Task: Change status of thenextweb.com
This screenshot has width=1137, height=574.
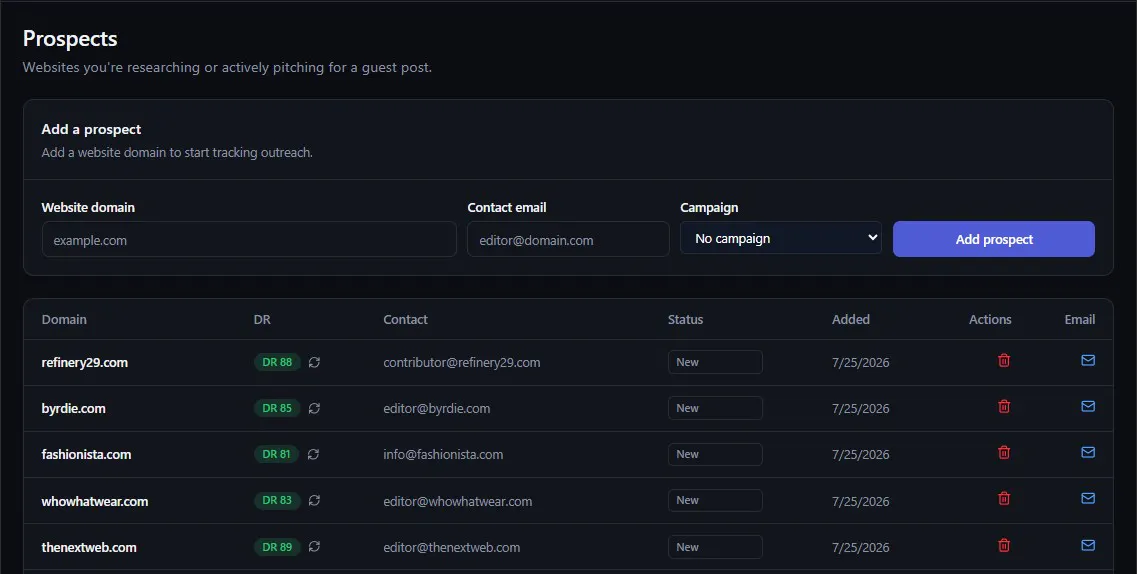Action: pyautogui.click(x=715, y=547)
